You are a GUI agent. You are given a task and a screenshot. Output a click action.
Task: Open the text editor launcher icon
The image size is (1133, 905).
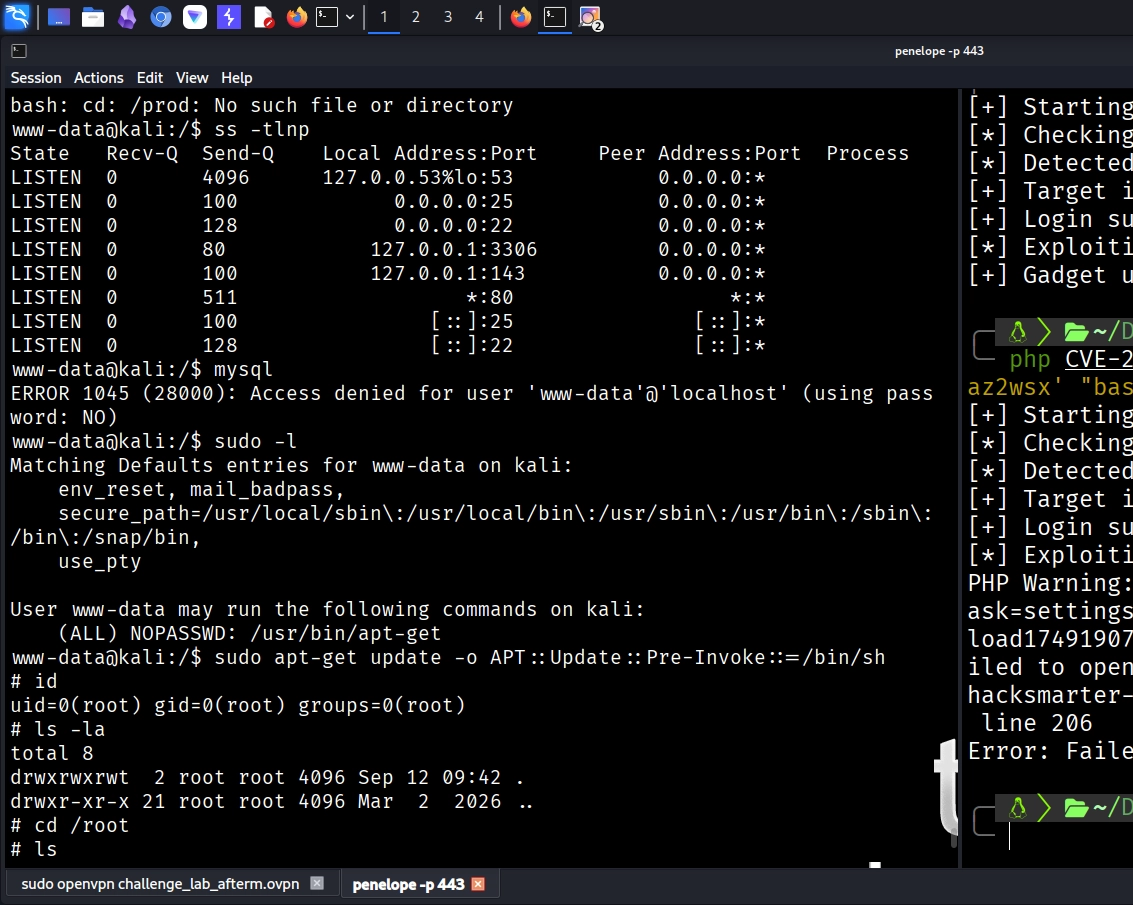264,17
